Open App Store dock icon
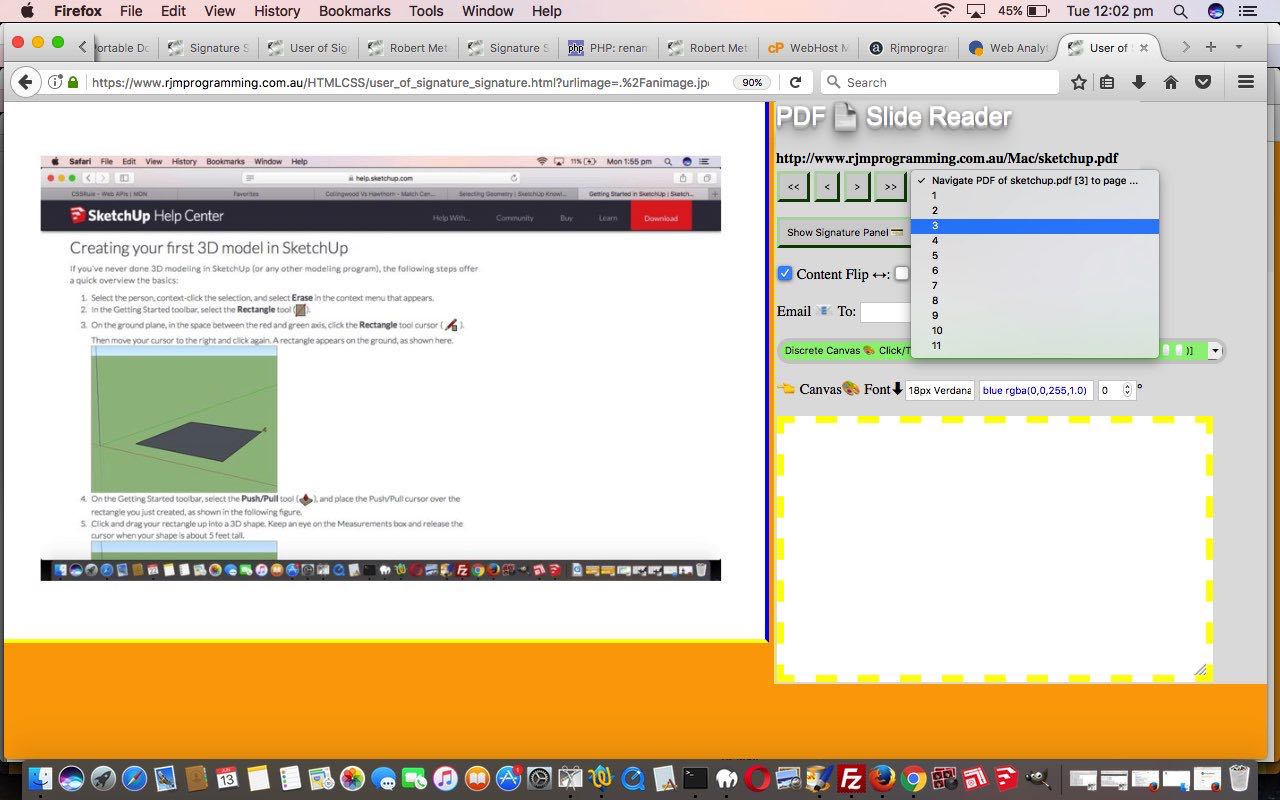The image size is (1280, 800). click(x=508, y=778)
